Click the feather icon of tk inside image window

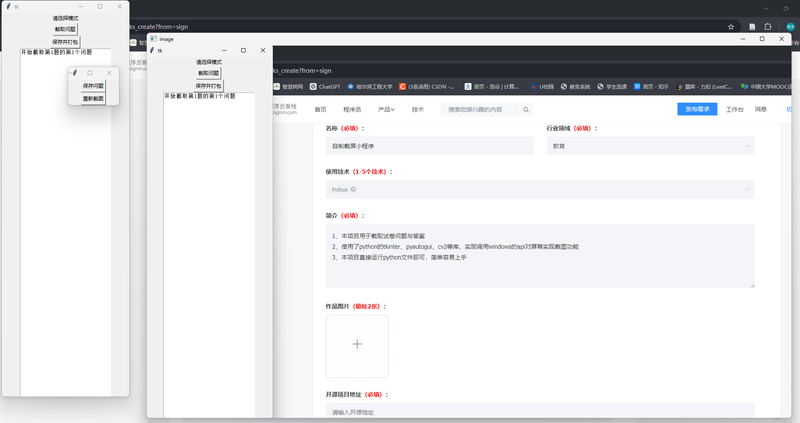(152, 51)
